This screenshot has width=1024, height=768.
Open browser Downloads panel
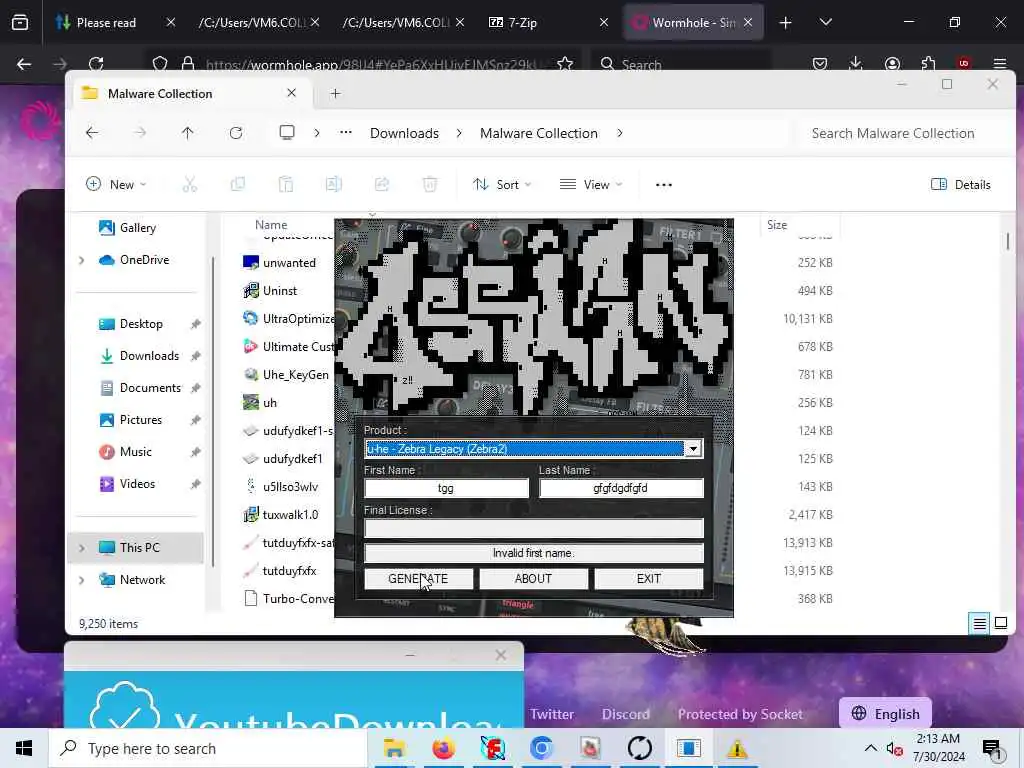856,63
